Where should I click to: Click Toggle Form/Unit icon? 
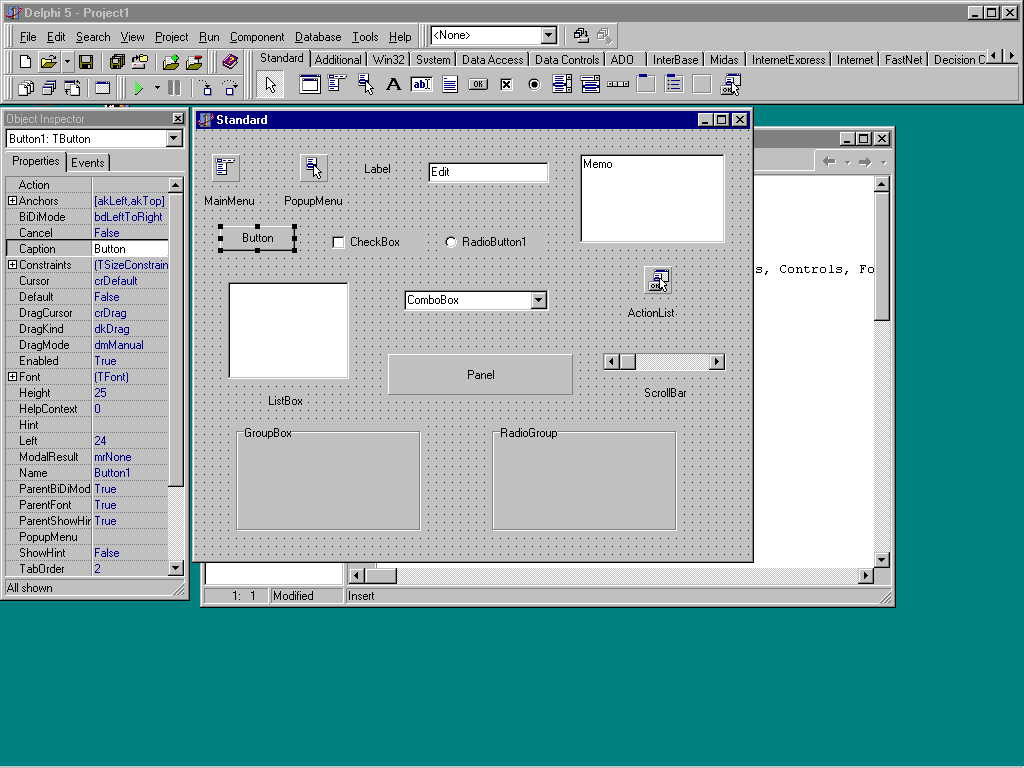click(x=72, y=87)
